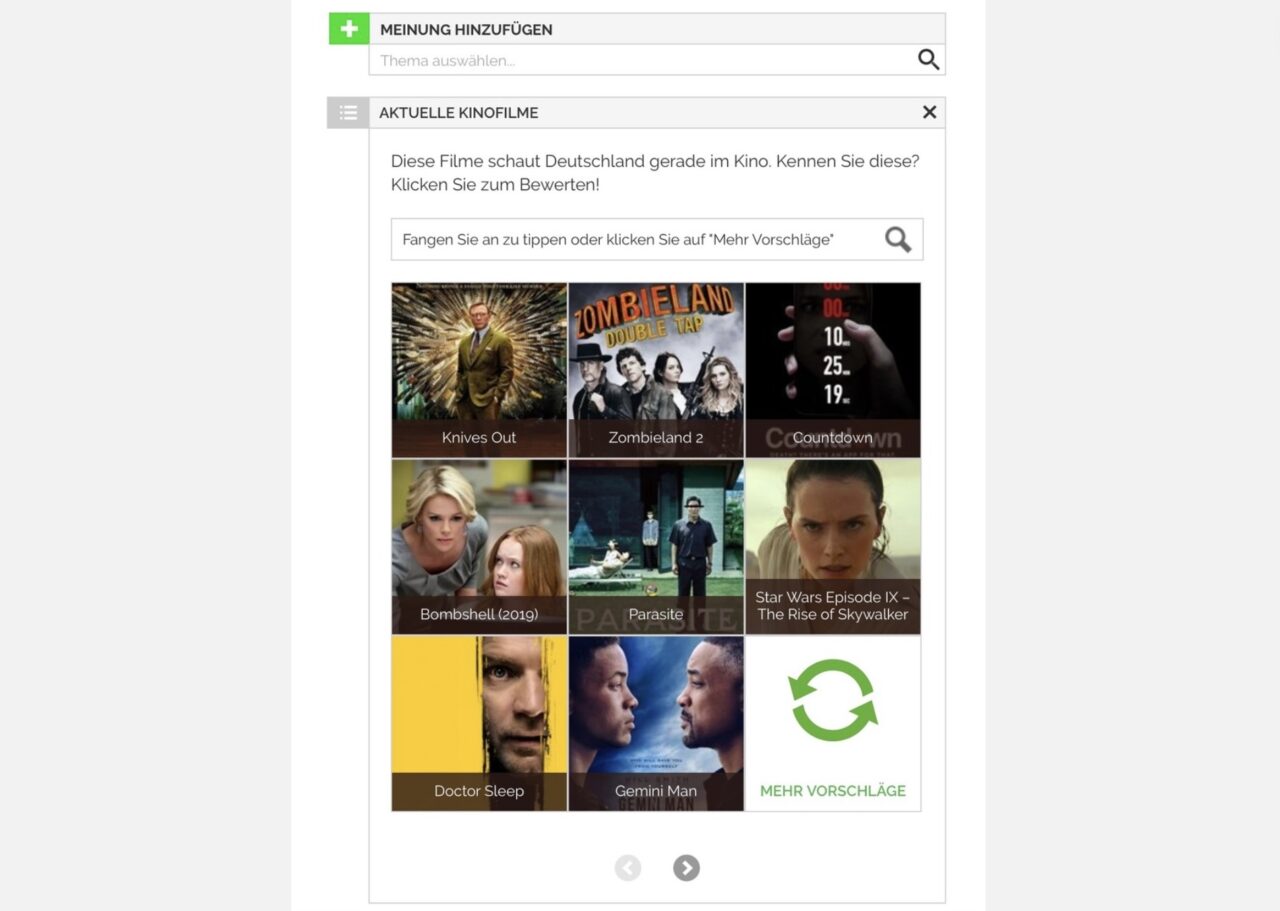The height and width of the screenshot is (911, 1280).
Task: Go to the next page of movies
Action: click(686, 868)
